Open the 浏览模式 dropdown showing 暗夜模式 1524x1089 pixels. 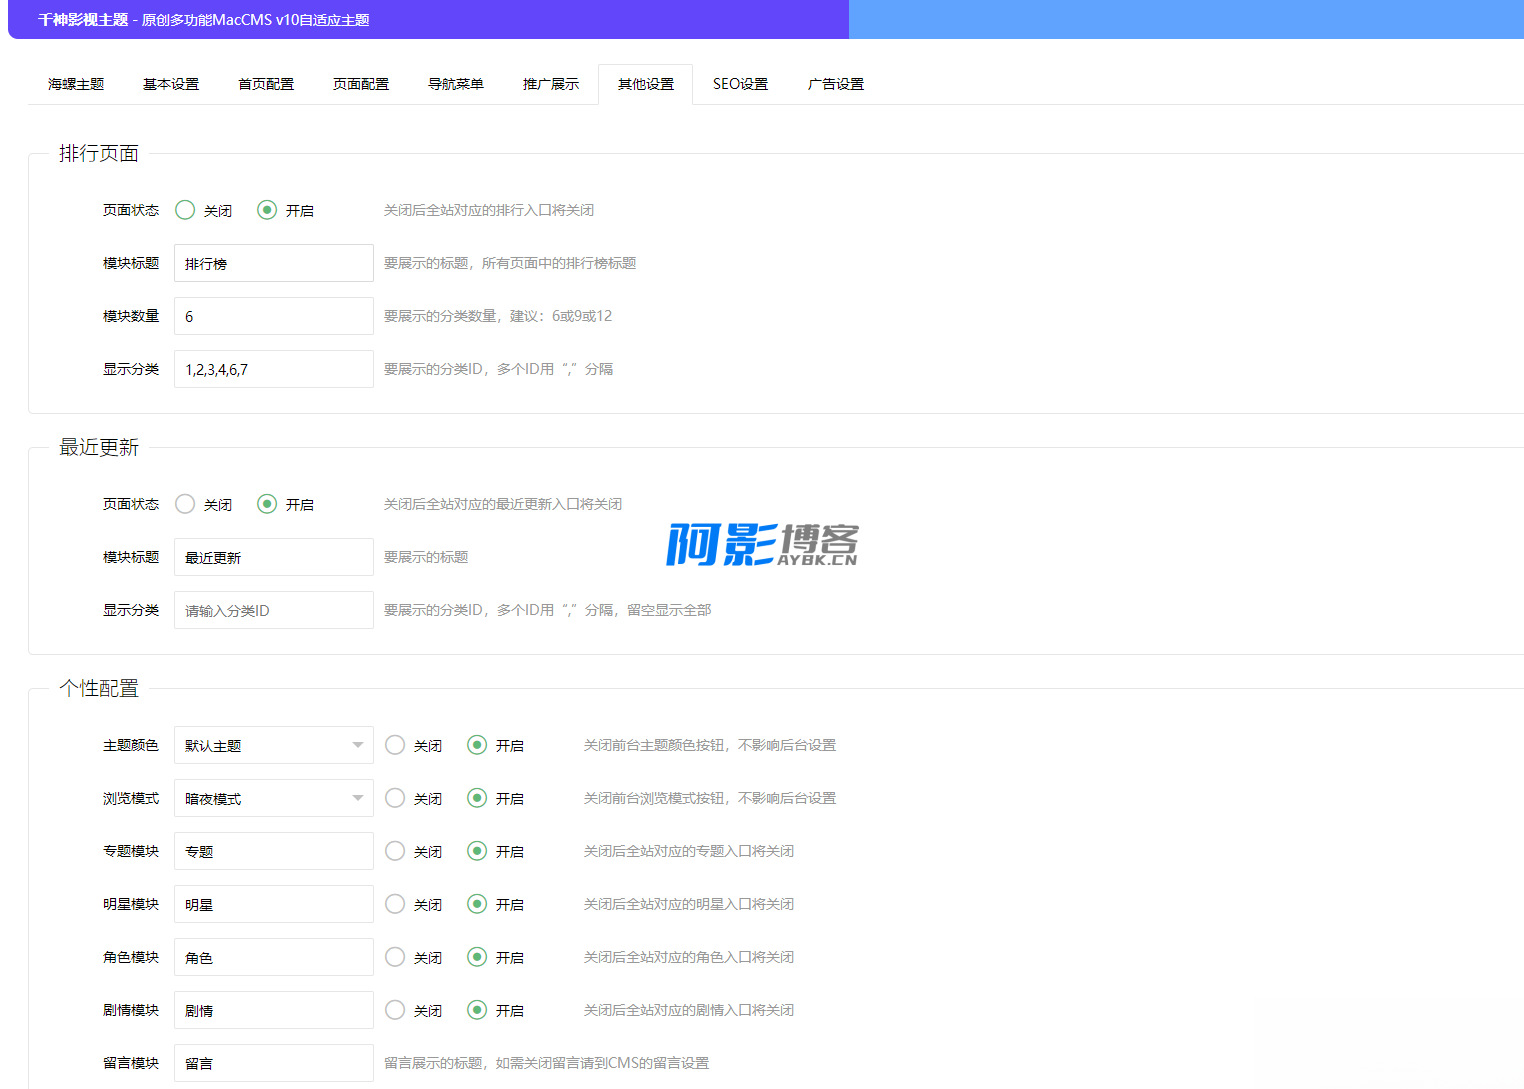[x=274, y=798]
